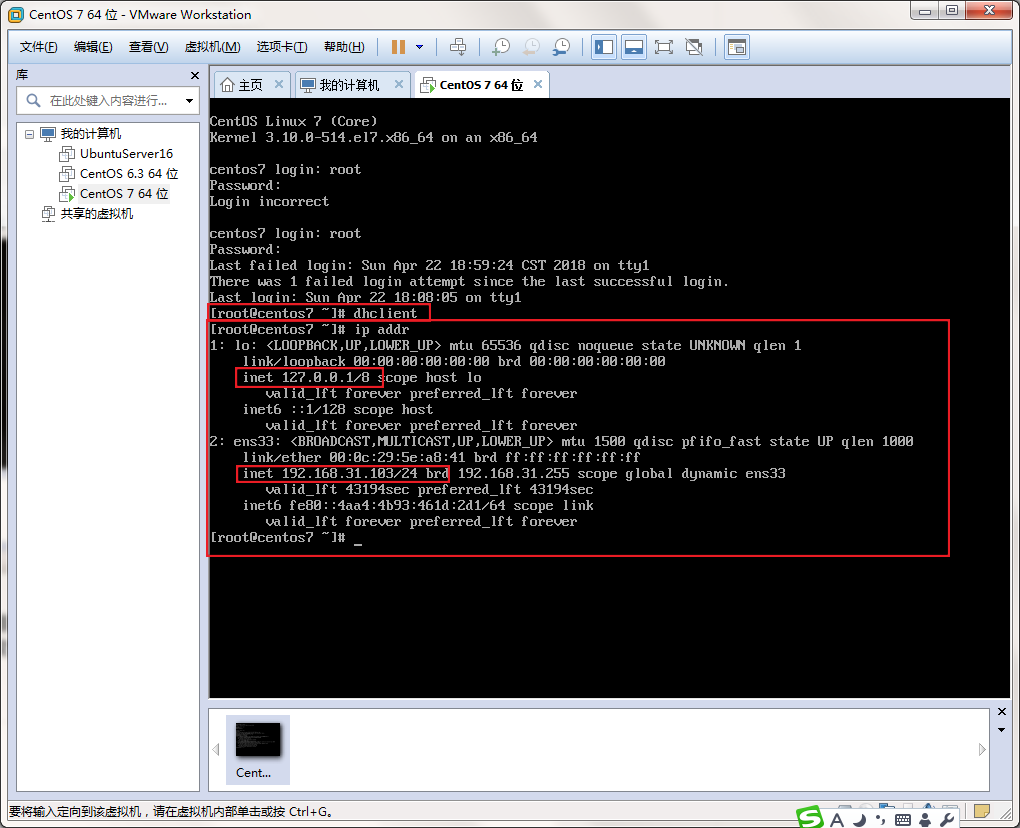The width and height of the screenshot is (1020, 828).
Task: Revert the virtual machine to a snapshot
Action: pyautogui.click(x=531, y=47)
